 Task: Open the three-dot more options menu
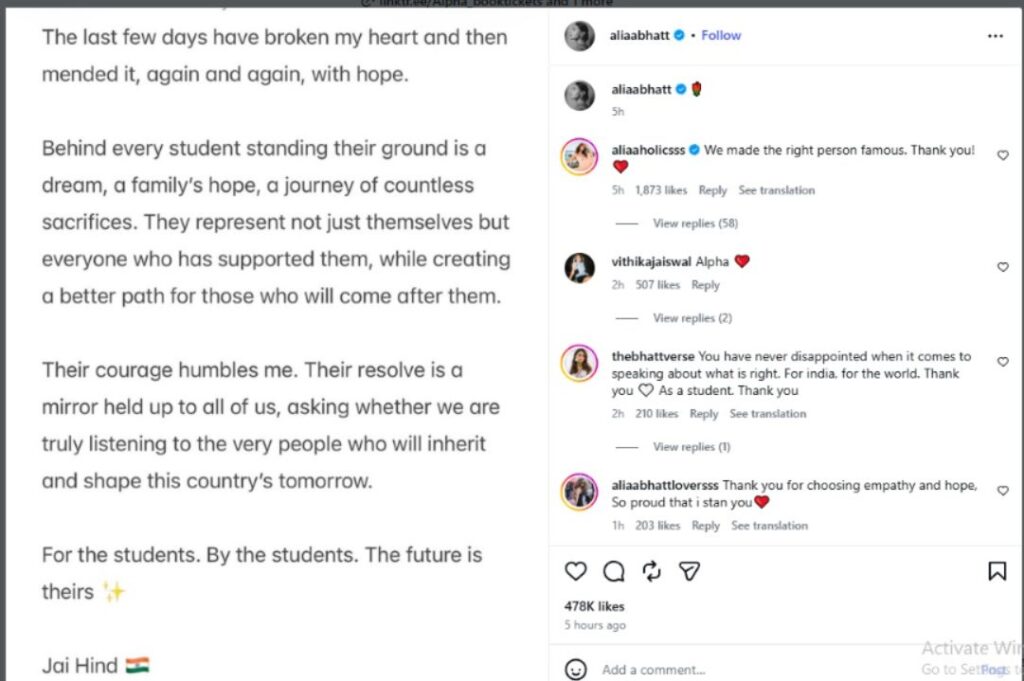coord(995,36)
